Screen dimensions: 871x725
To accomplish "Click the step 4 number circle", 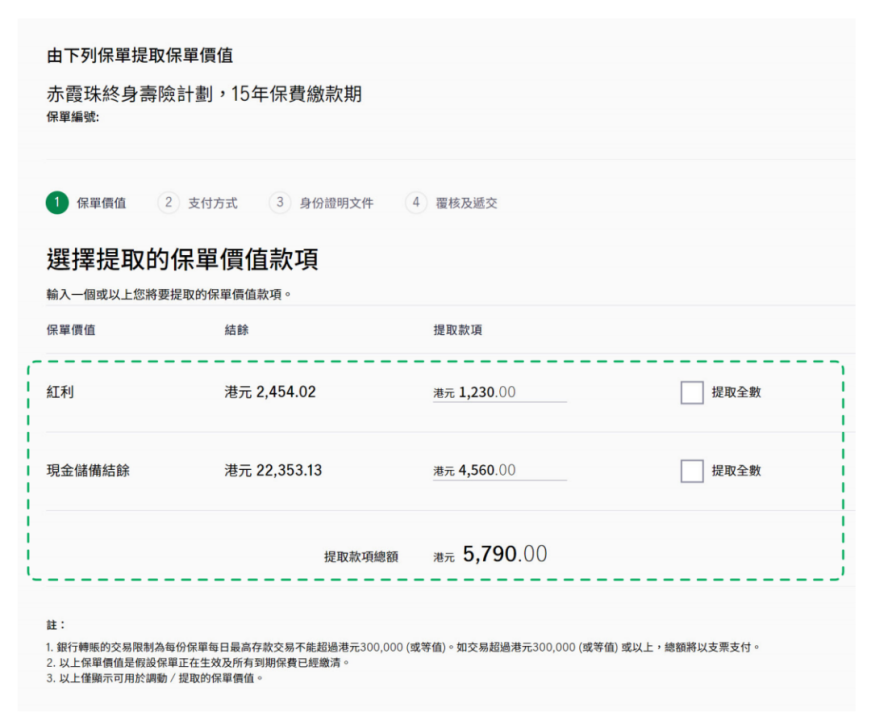I will 416,203.
